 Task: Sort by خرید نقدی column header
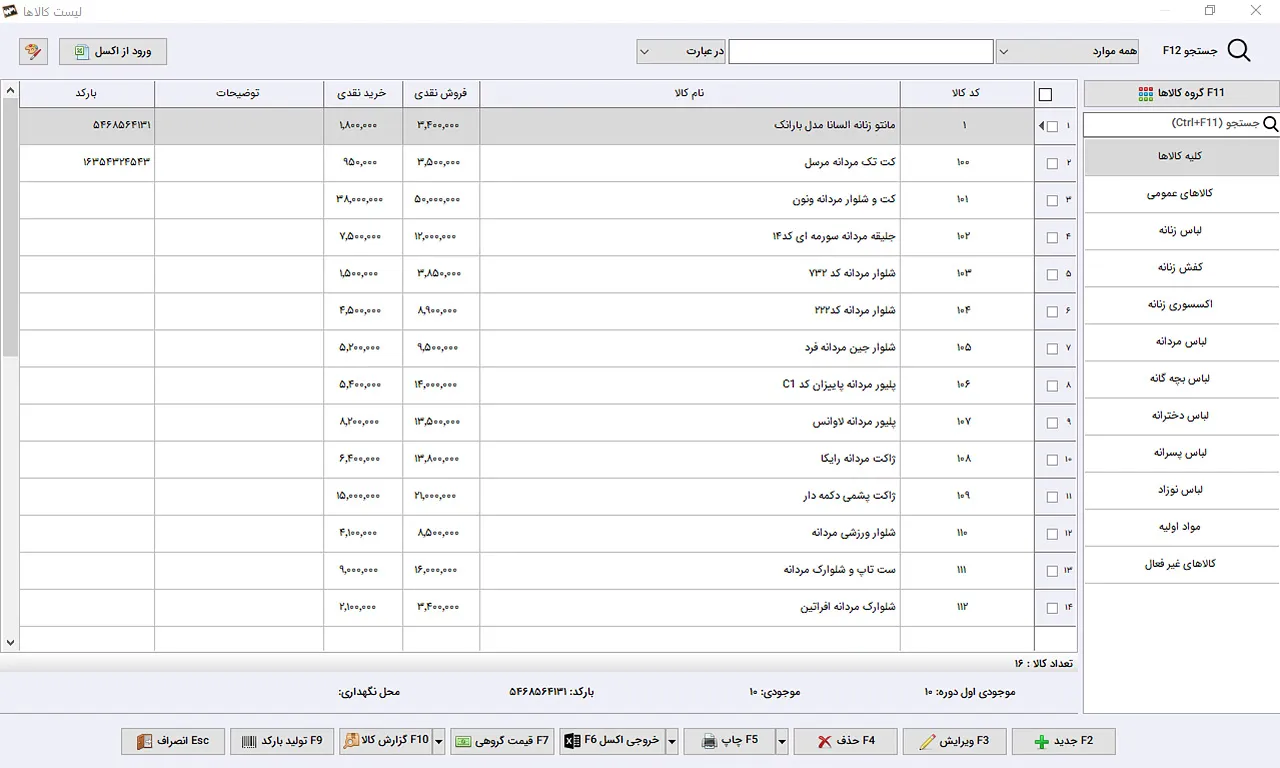click(x=363, y=94)
